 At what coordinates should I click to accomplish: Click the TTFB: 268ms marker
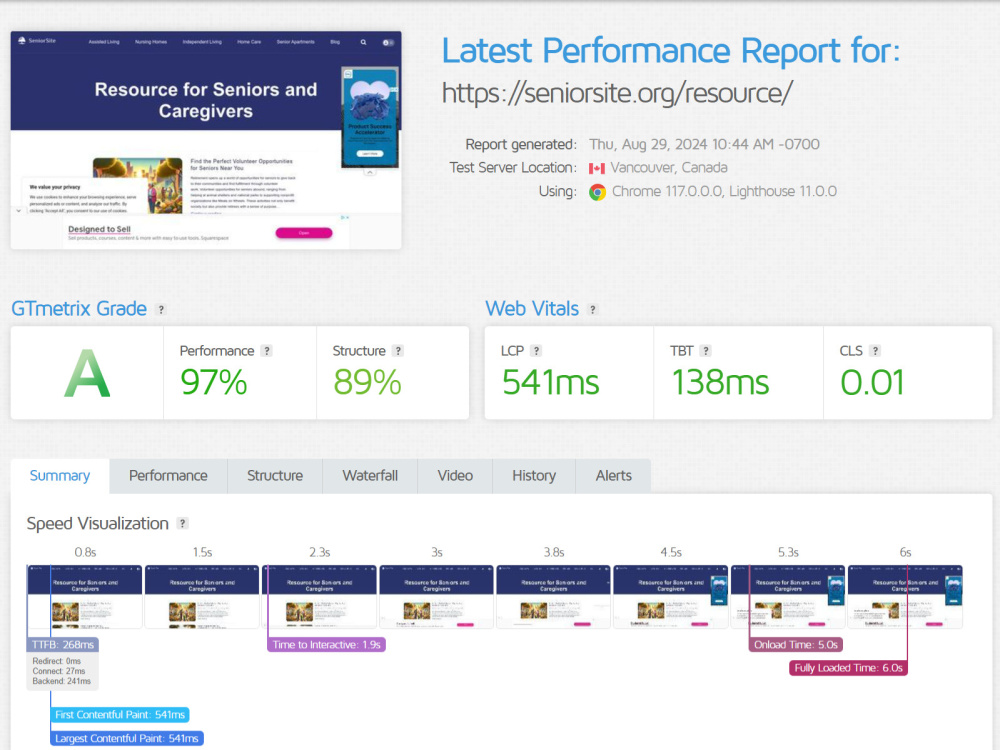coord(62,645)
